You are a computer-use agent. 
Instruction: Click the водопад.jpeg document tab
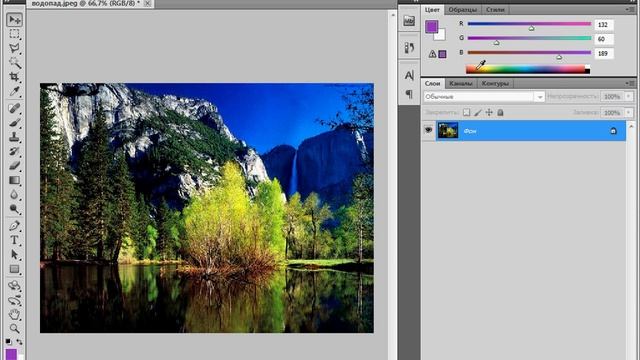click(x=85, y=3)
